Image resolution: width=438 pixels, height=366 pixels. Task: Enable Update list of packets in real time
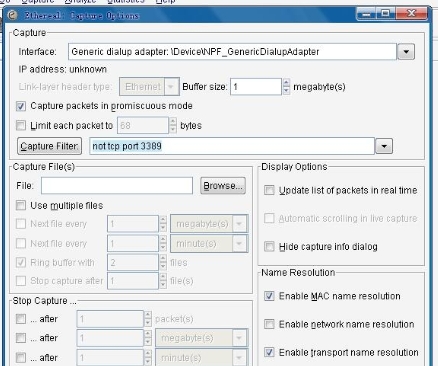point(269,190)
